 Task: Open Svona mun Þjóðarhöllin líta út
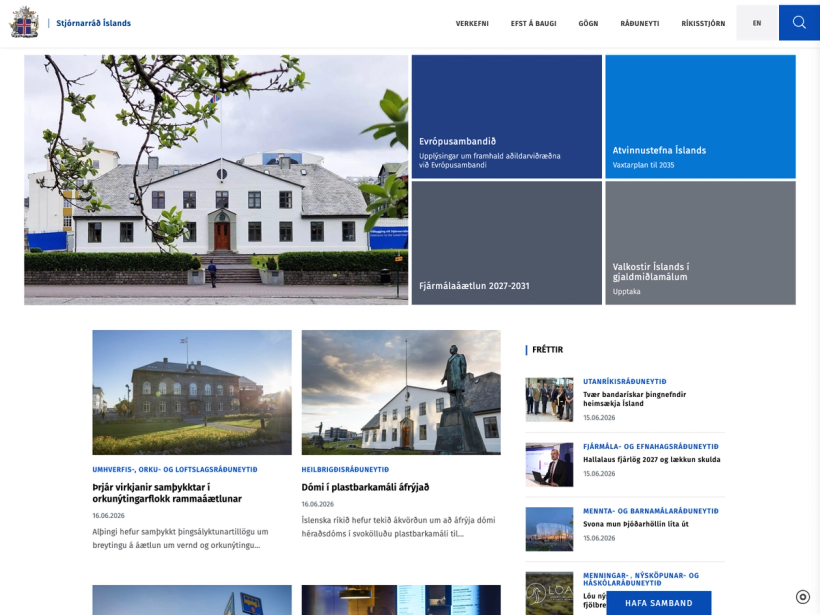[635, 524]
